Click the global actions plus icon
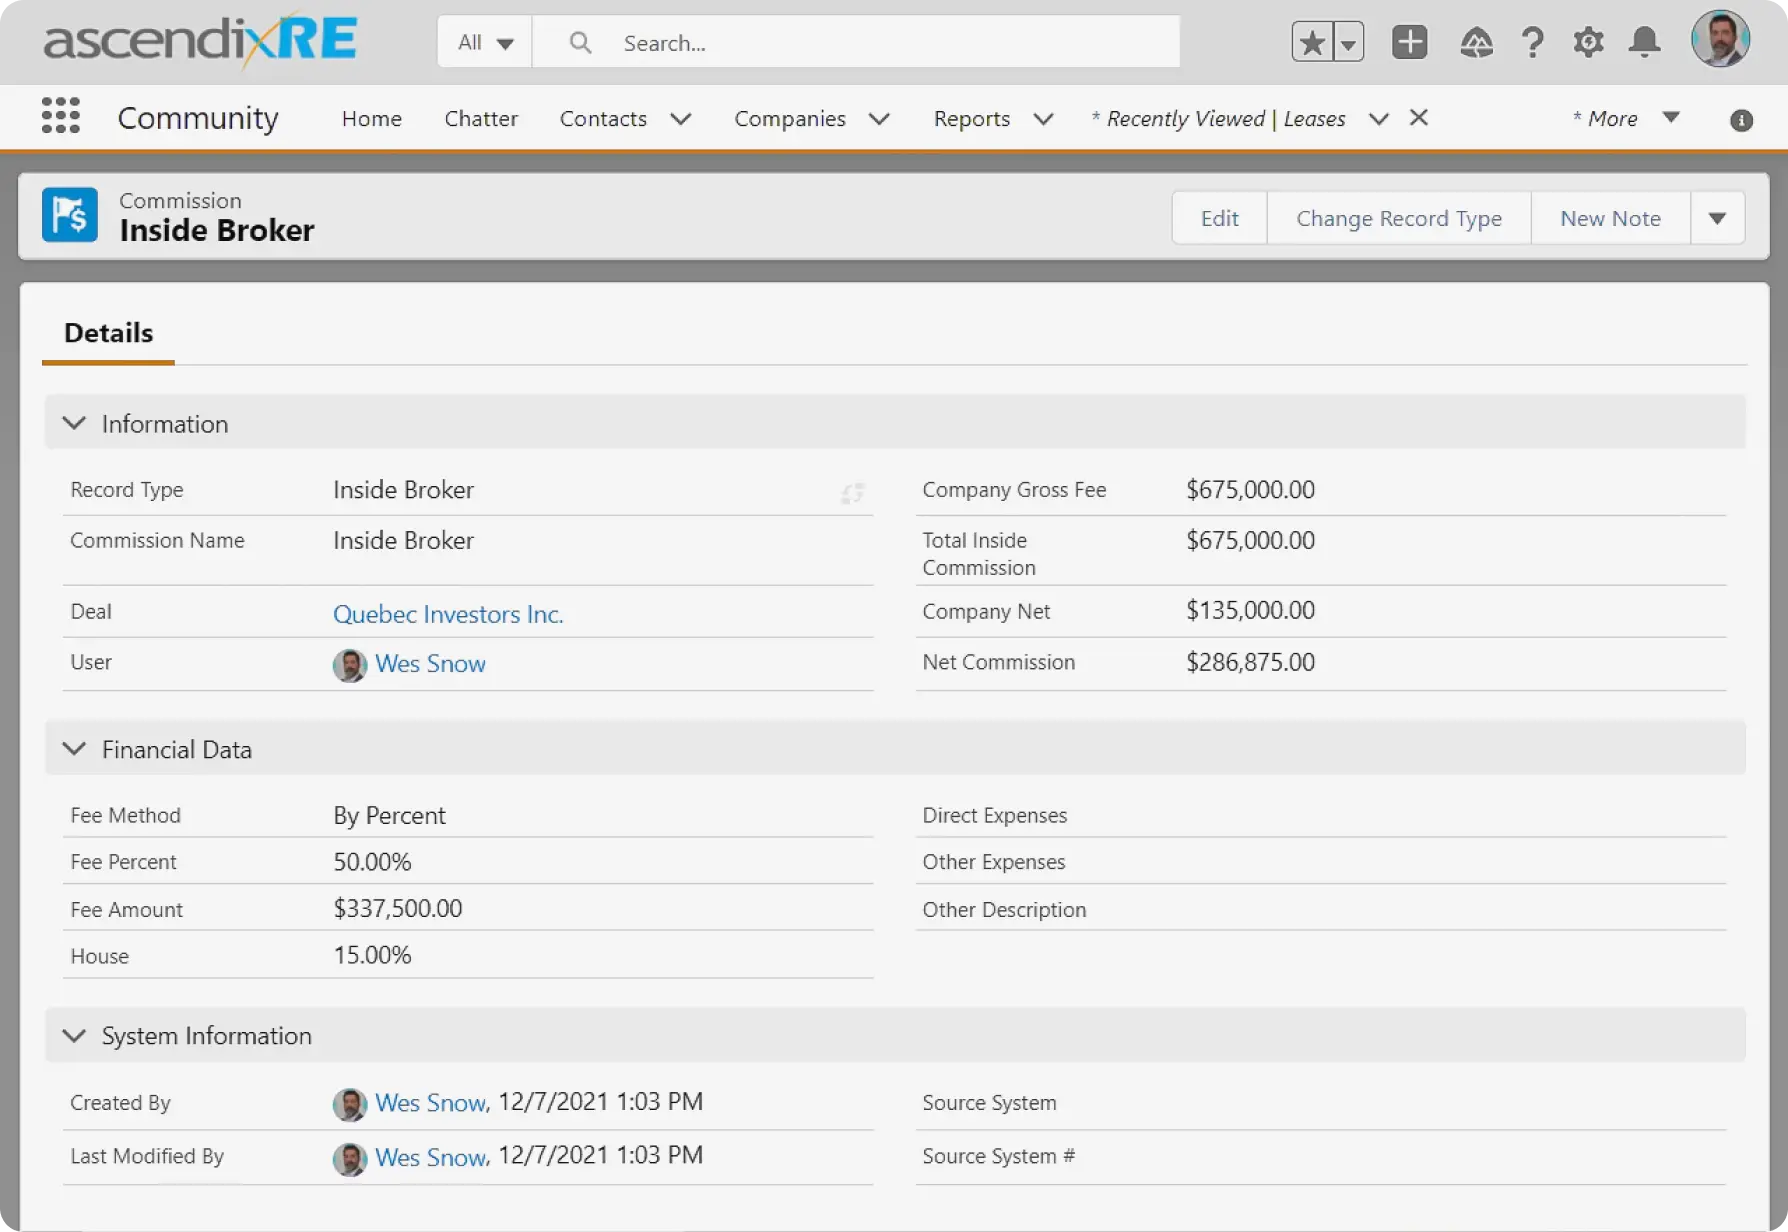 pos(1410,42)
